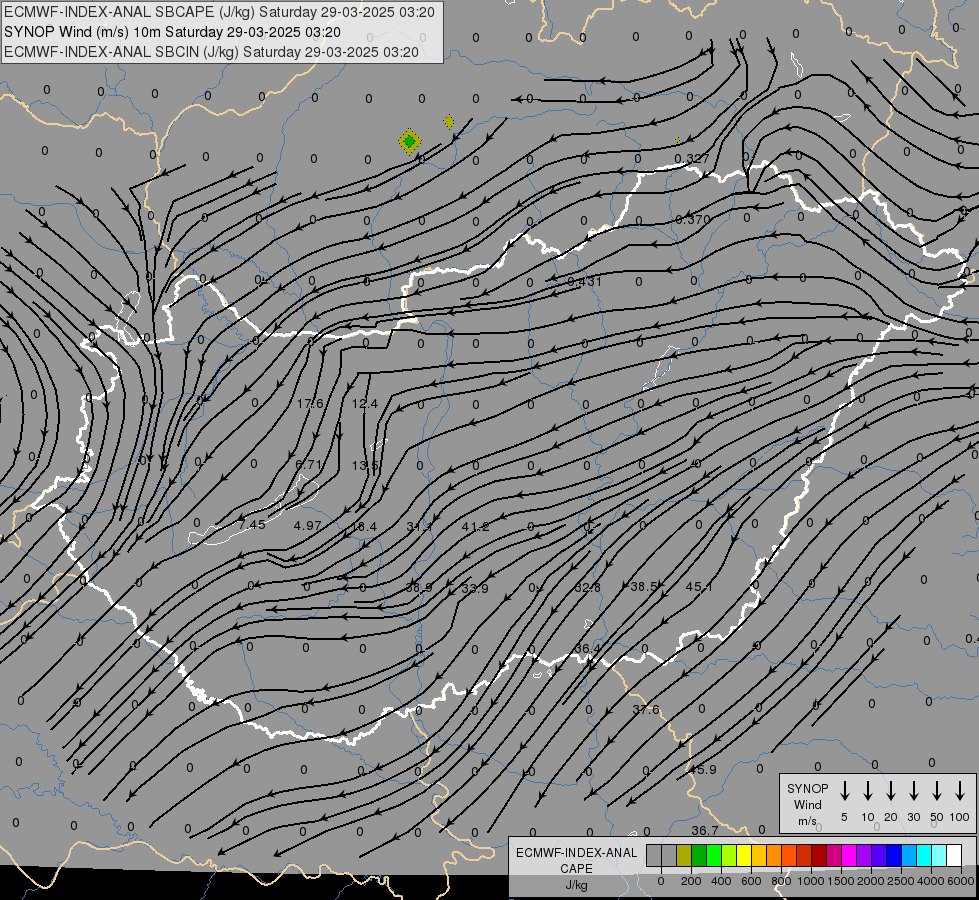Click the map value 36.4
This screenshot has height=900, width=979.
587,648
